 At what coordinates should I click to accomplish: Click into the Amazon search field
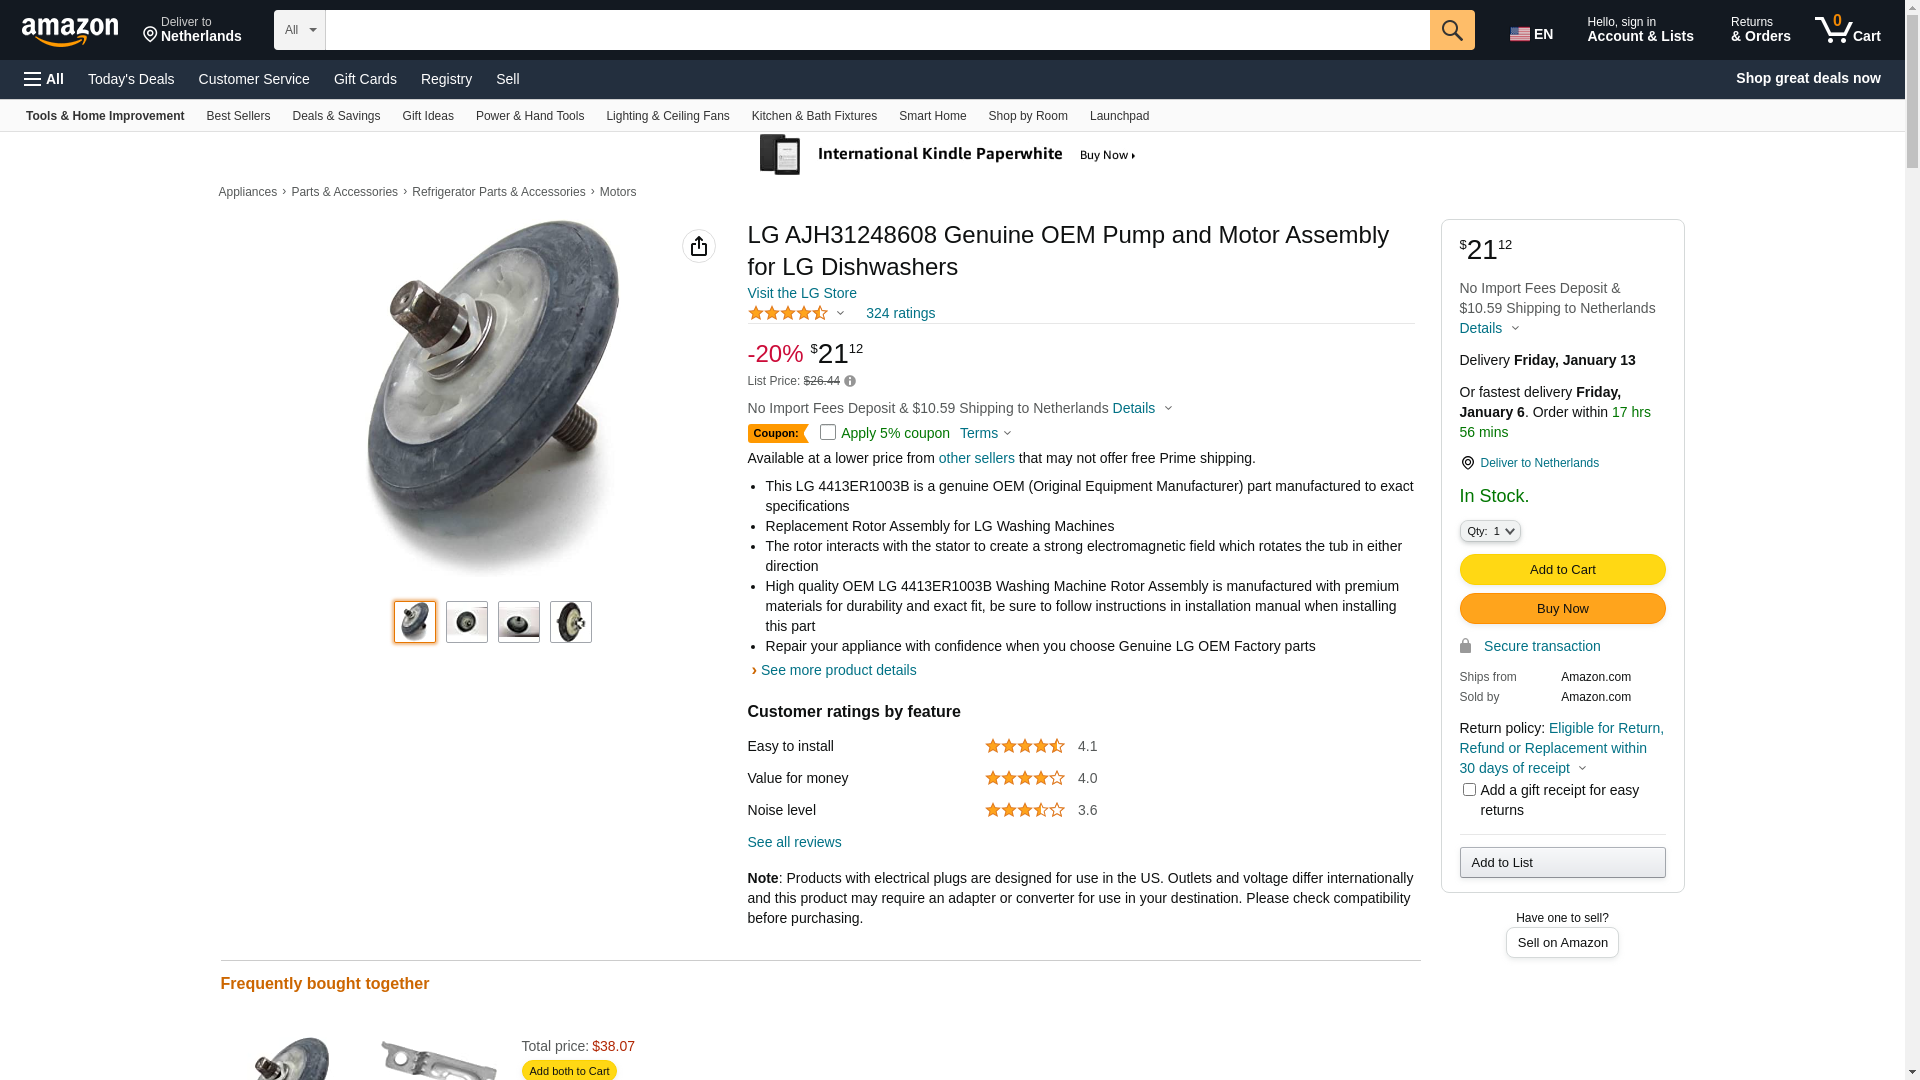pyautogui.click(x=876, y=30)
